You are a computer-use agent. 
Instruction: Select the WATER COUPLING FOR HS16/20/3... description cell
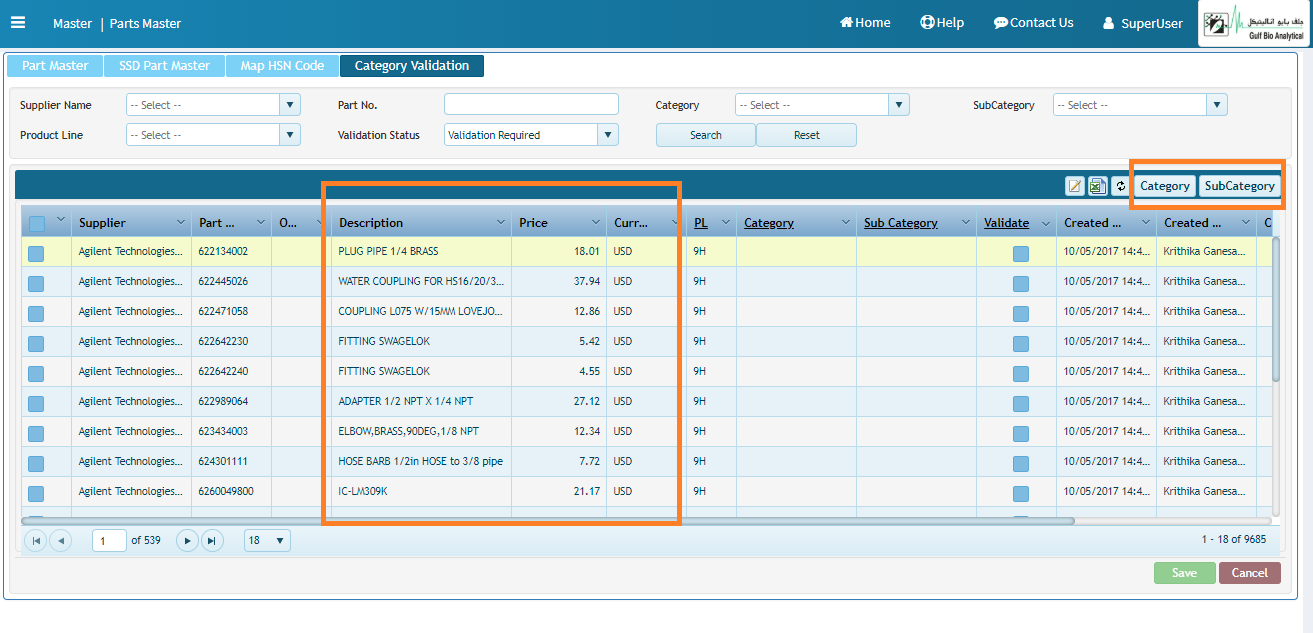coord(421,281)
